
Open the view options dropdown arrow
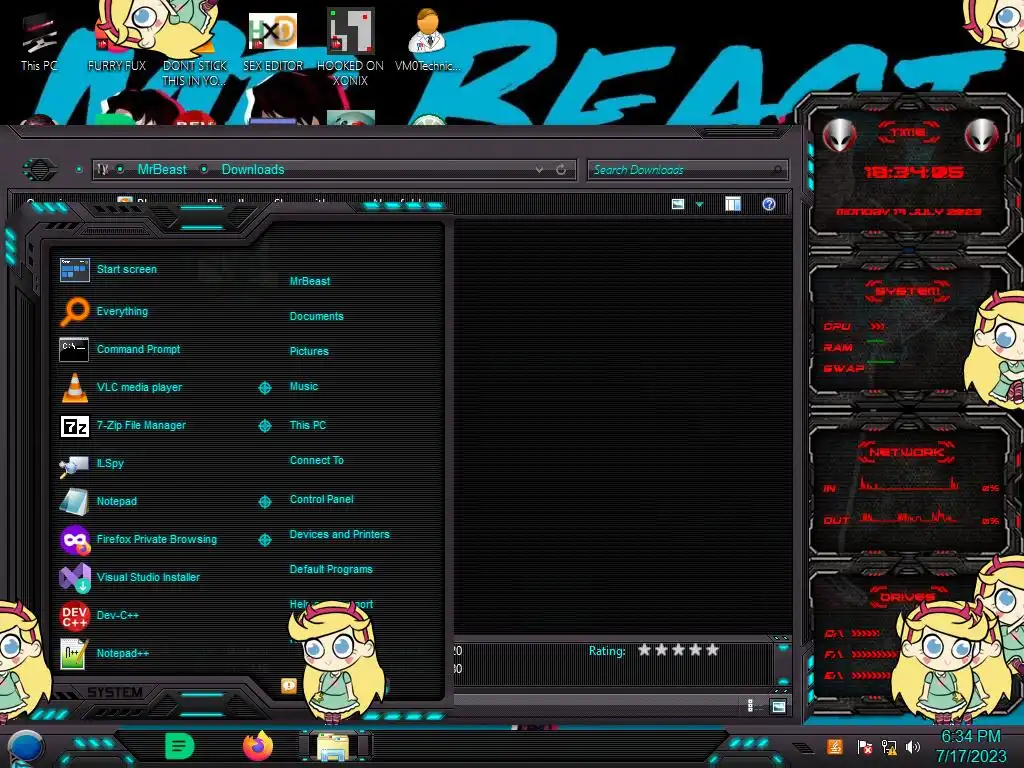(x=699, y=204)
